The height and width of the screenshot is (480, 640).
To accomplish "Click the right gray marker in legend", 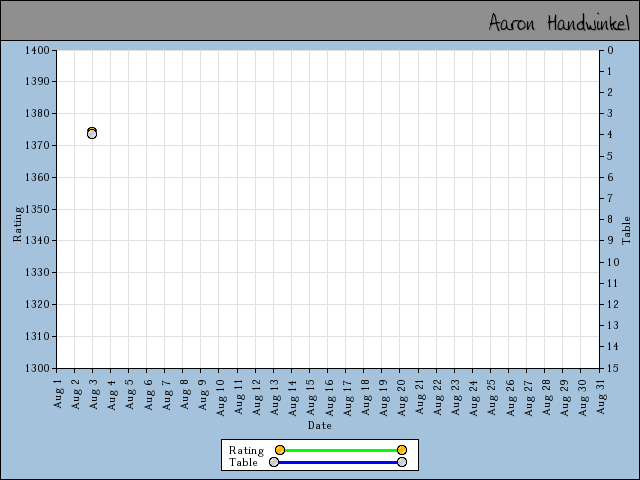I will point(402,462).
